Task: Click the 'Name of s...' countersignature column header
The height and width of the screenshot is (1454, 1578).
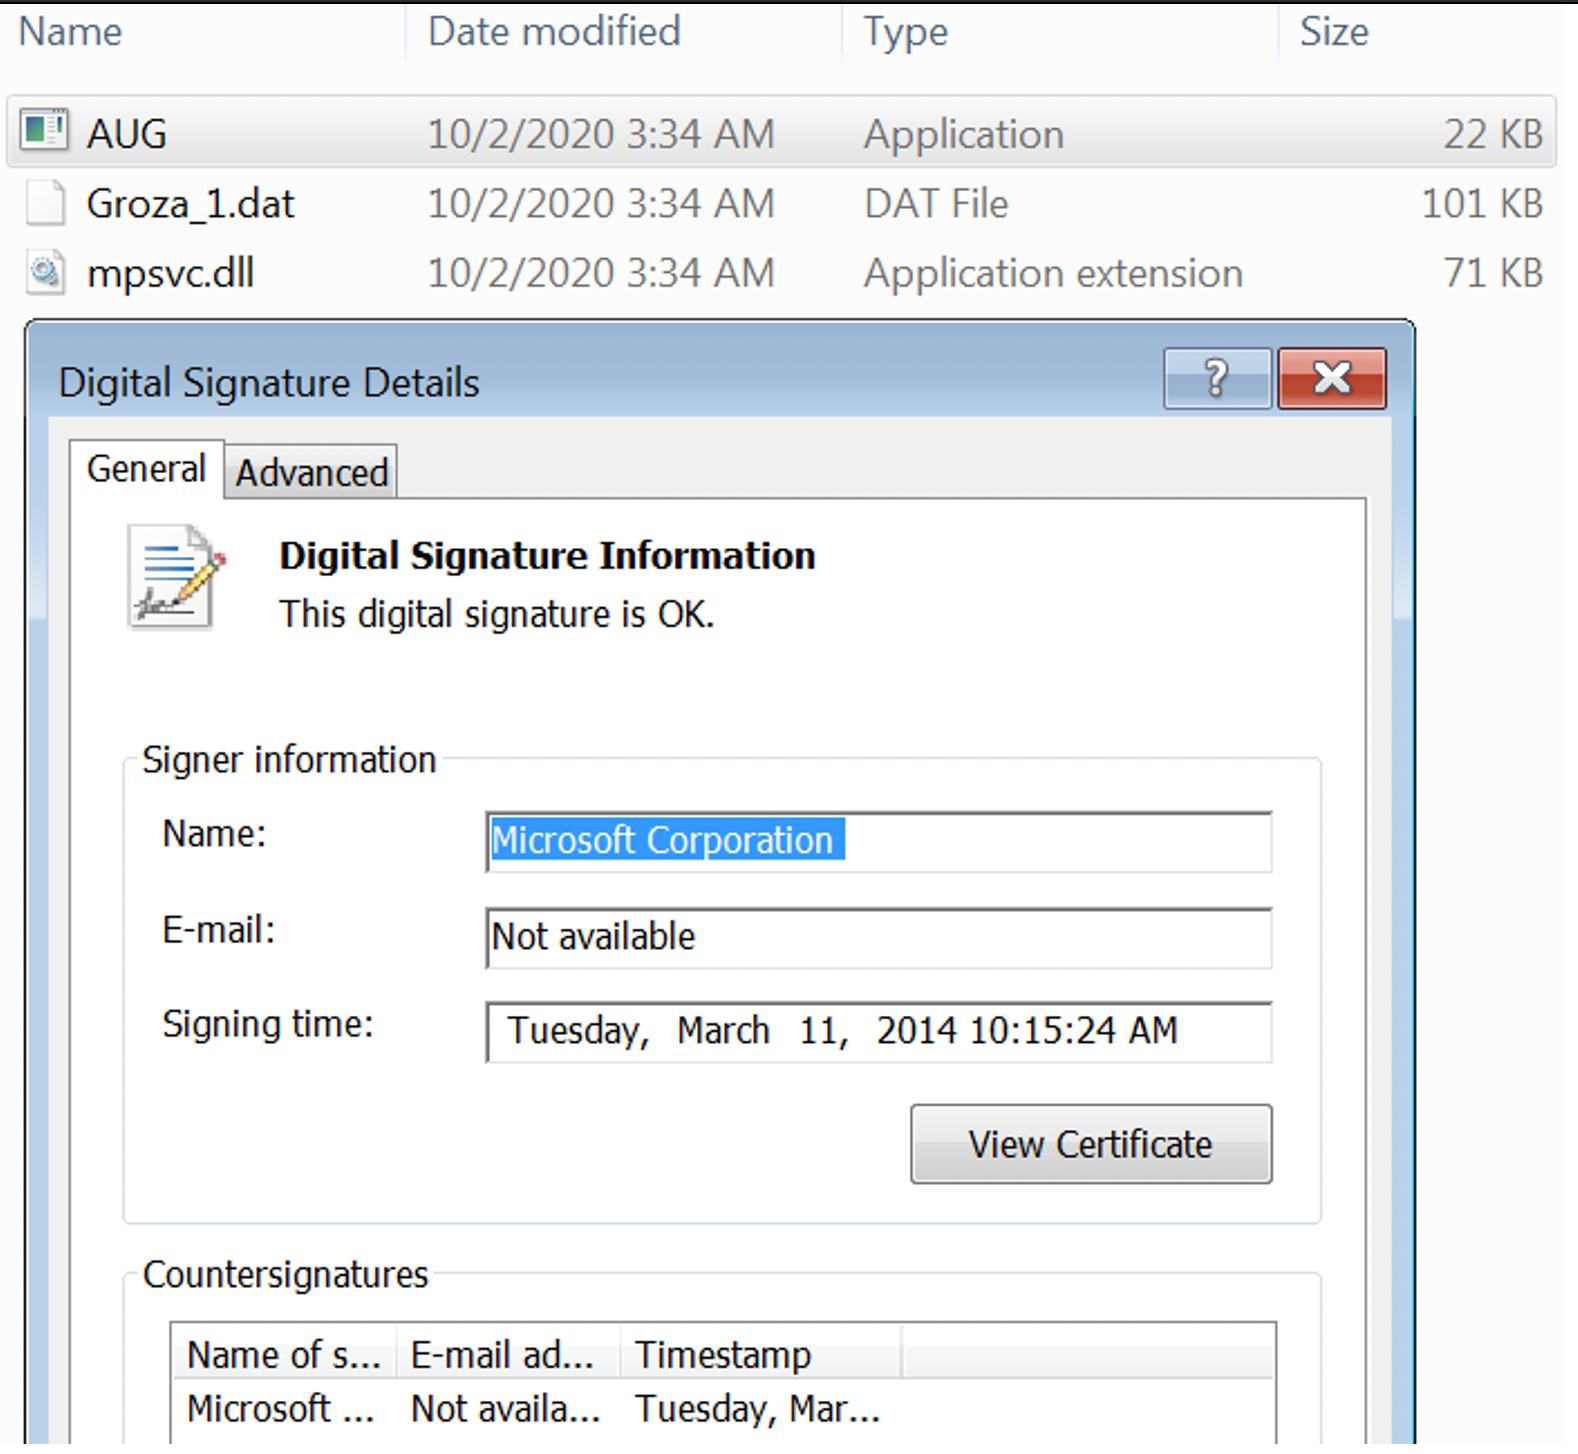Action: 284,1355
